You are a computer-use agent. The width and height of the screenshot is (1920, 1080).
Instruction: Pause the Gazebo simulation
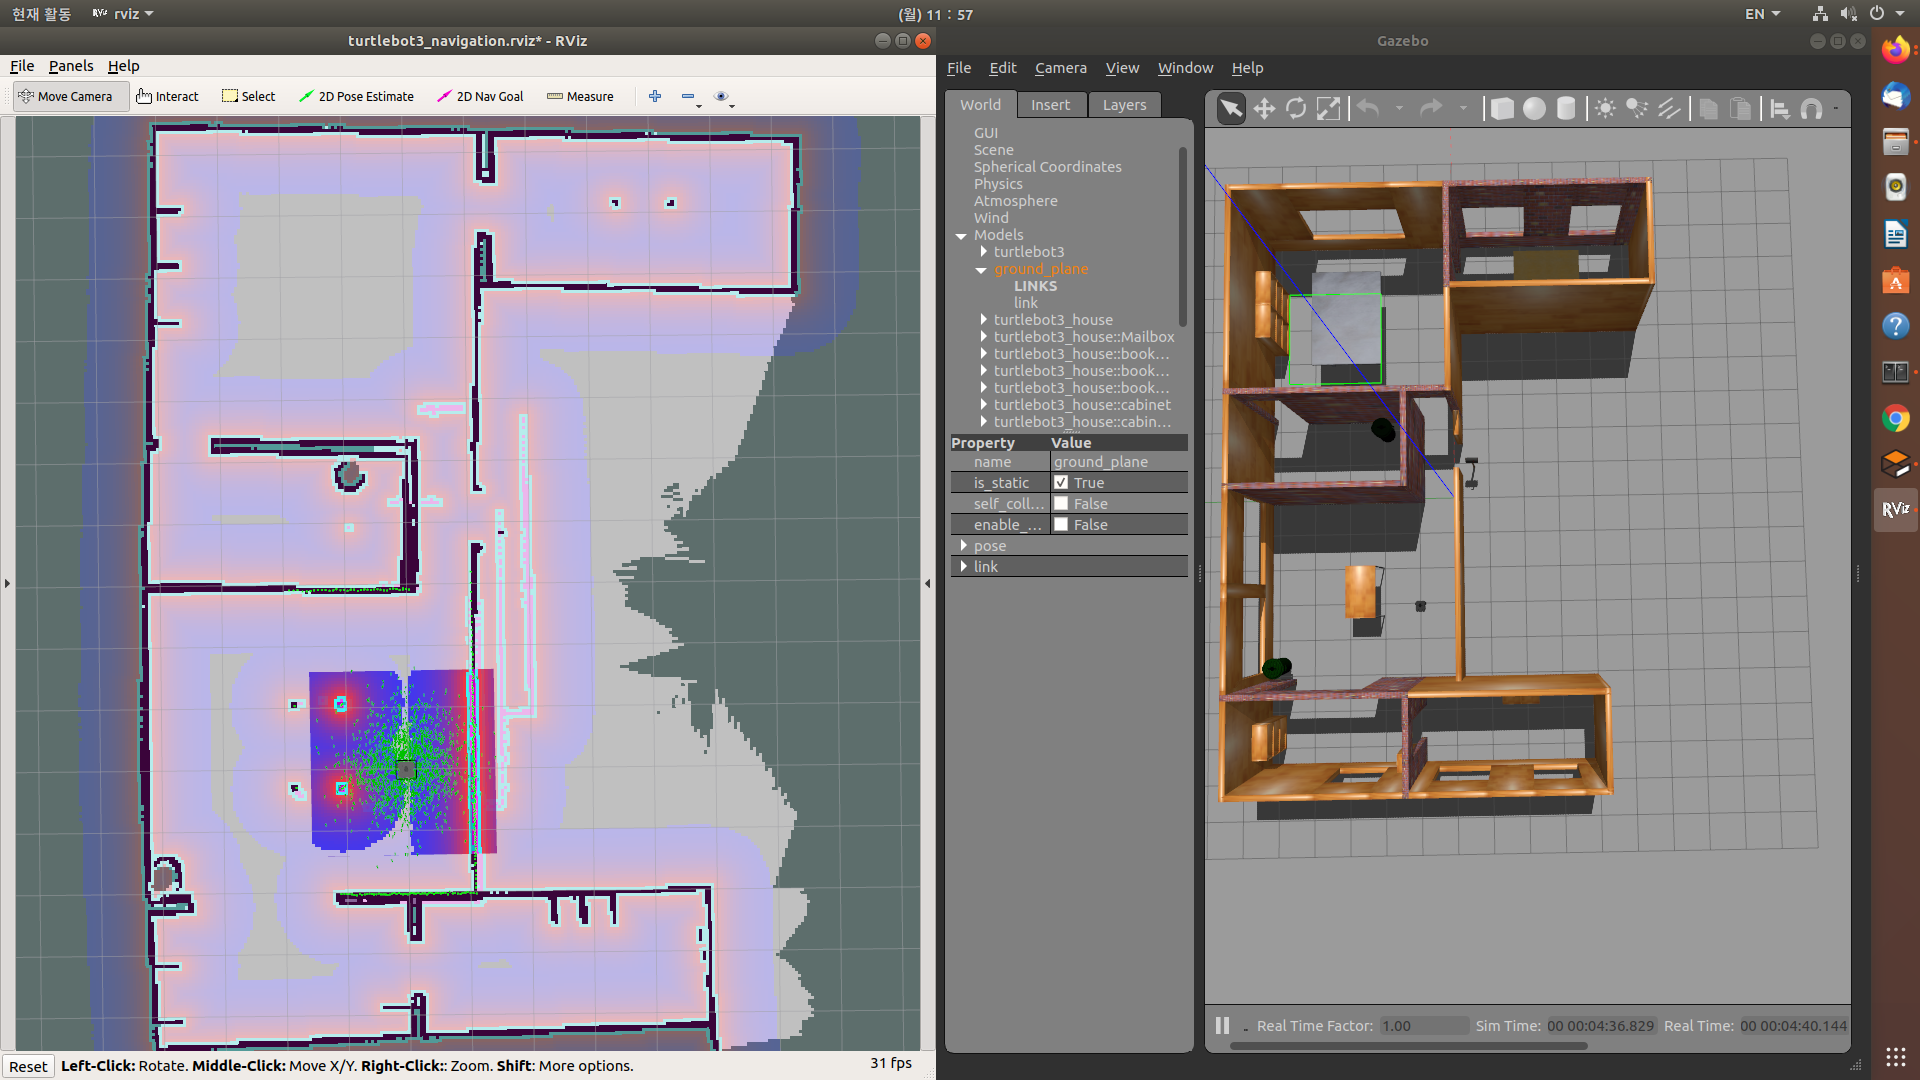pos(1222,1026)
